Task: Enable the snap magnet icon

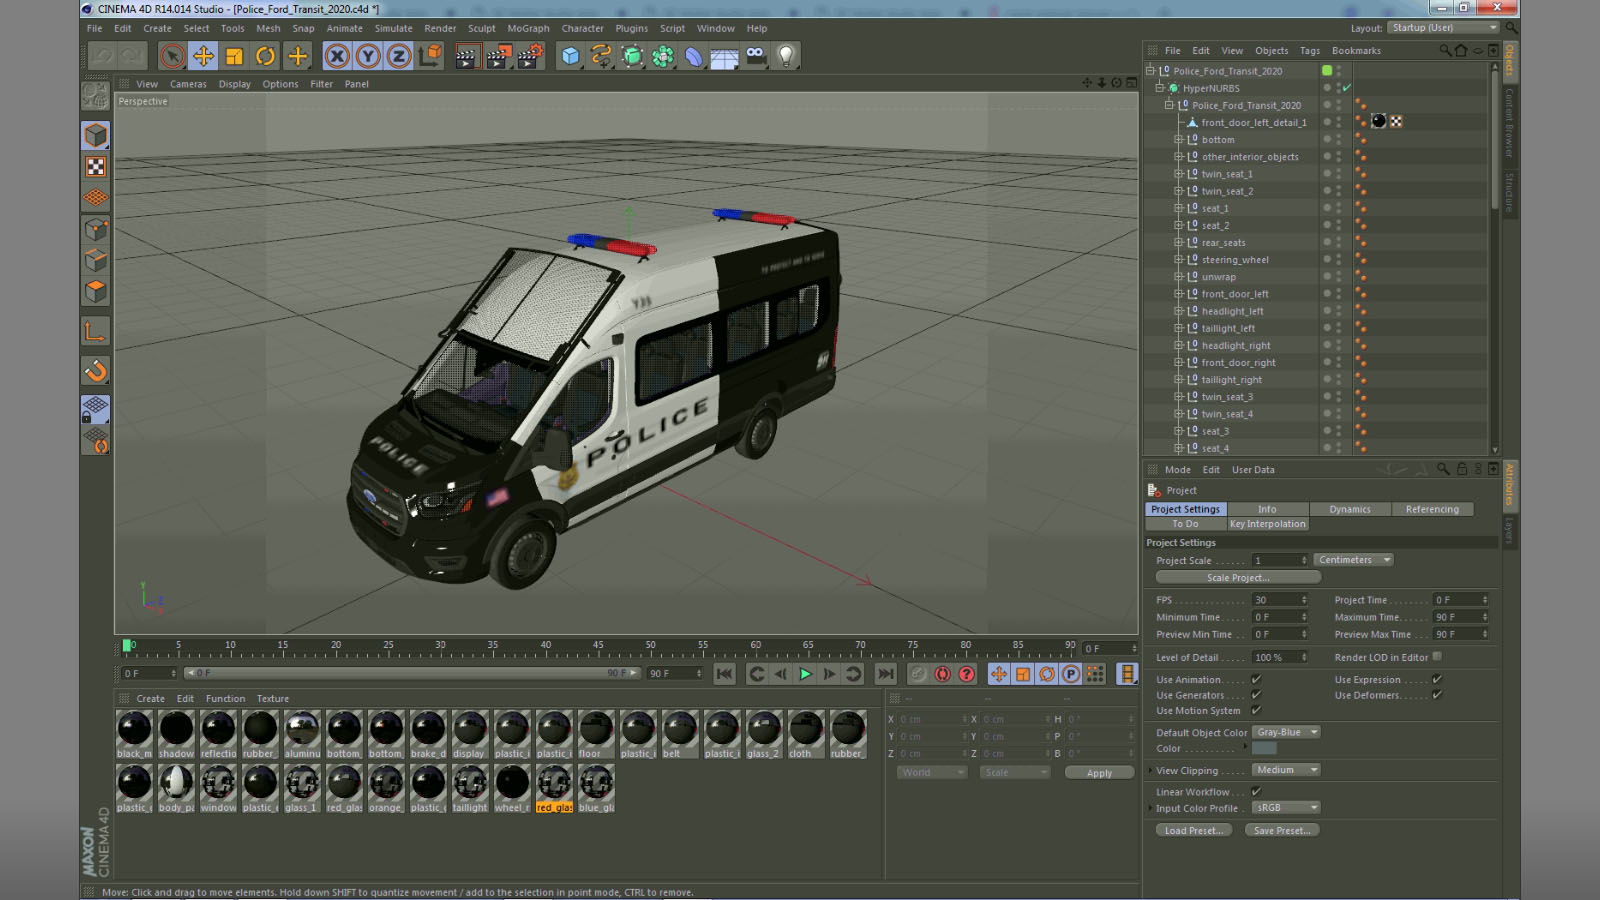Action: pyautogui.click(x=96, y=371)
